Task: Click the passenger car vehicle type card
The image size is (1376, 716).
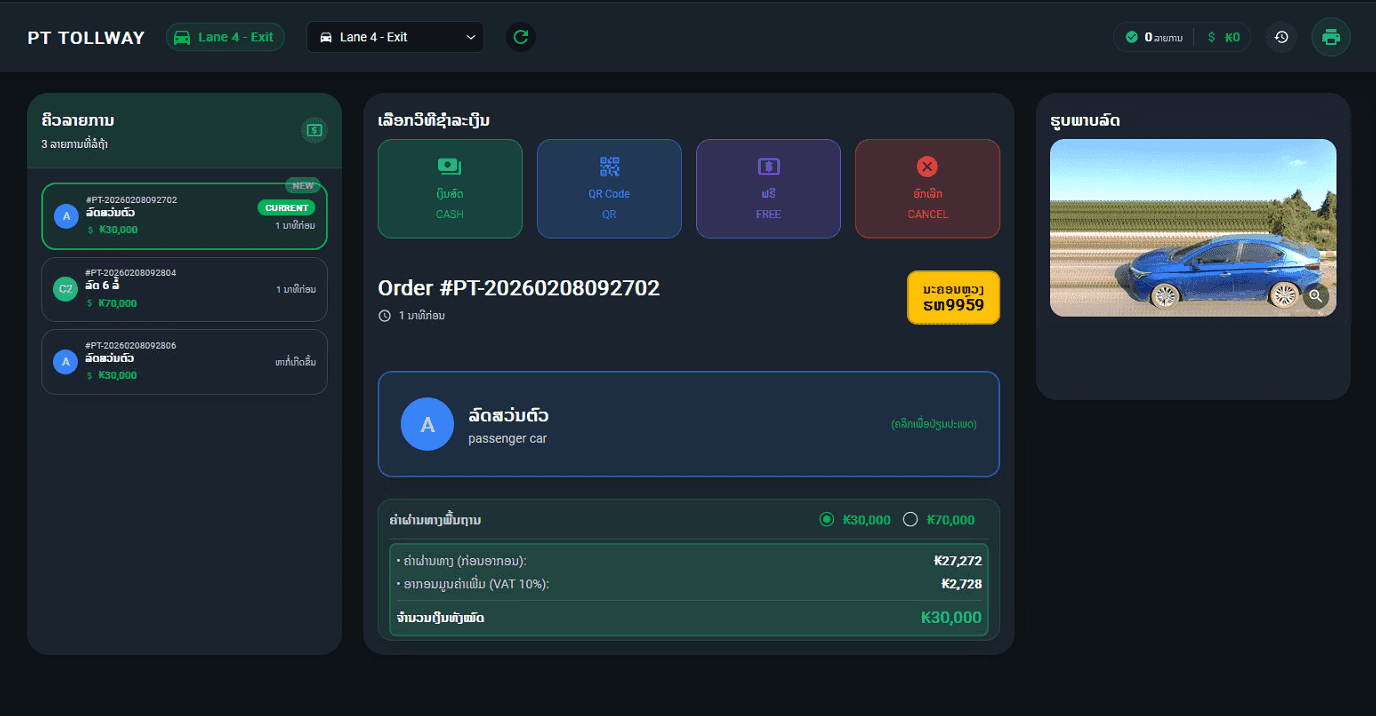Action: [x=688, y=424]
